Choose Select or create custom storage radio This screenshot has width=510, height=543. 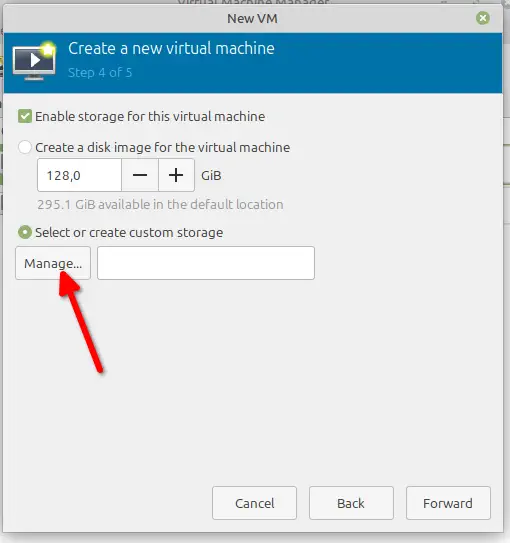25,232
